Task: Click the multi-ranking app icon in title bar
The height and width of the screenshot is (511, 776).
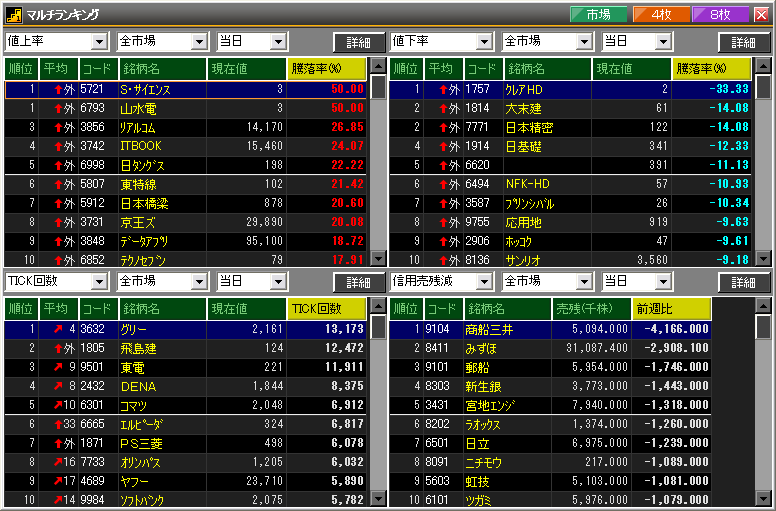Action: pos(13,15)
